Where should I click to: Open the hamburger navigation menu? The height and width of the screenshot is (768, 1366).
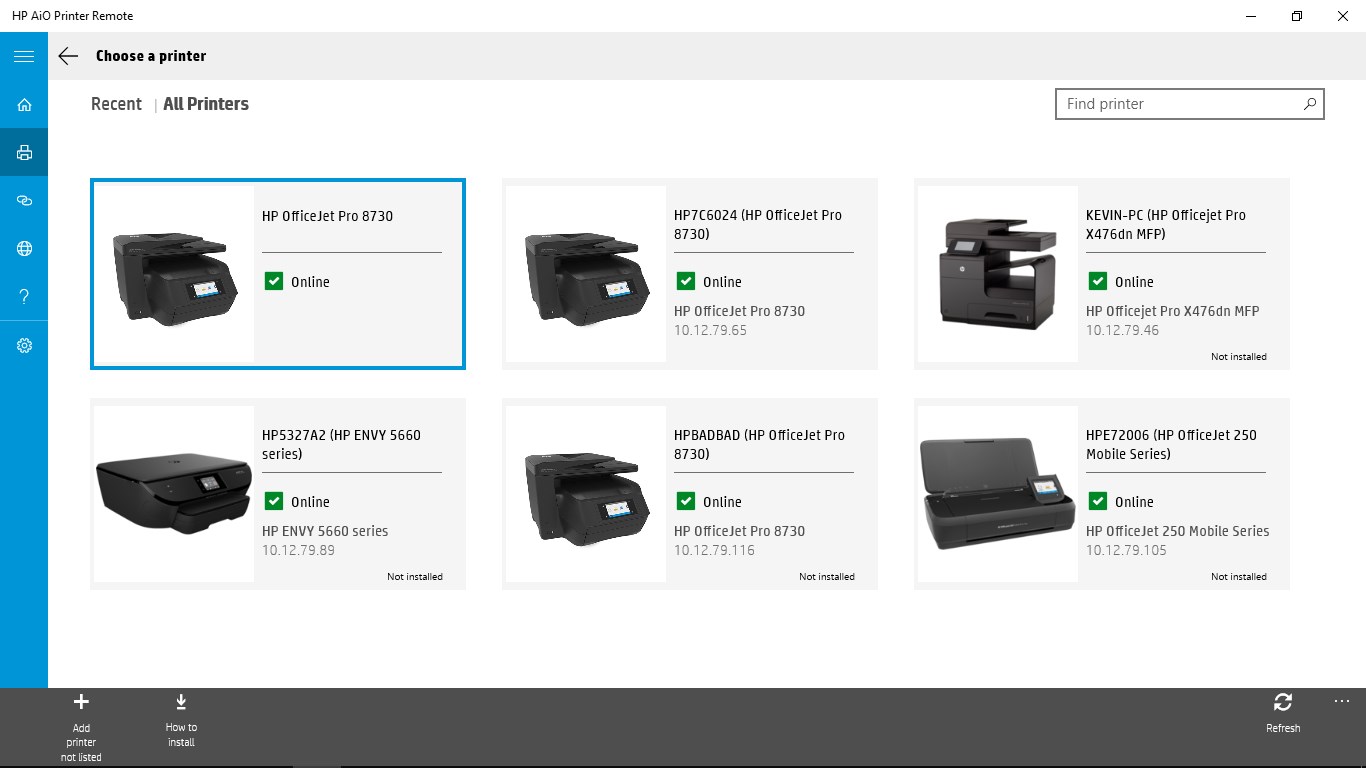[24, 56]
